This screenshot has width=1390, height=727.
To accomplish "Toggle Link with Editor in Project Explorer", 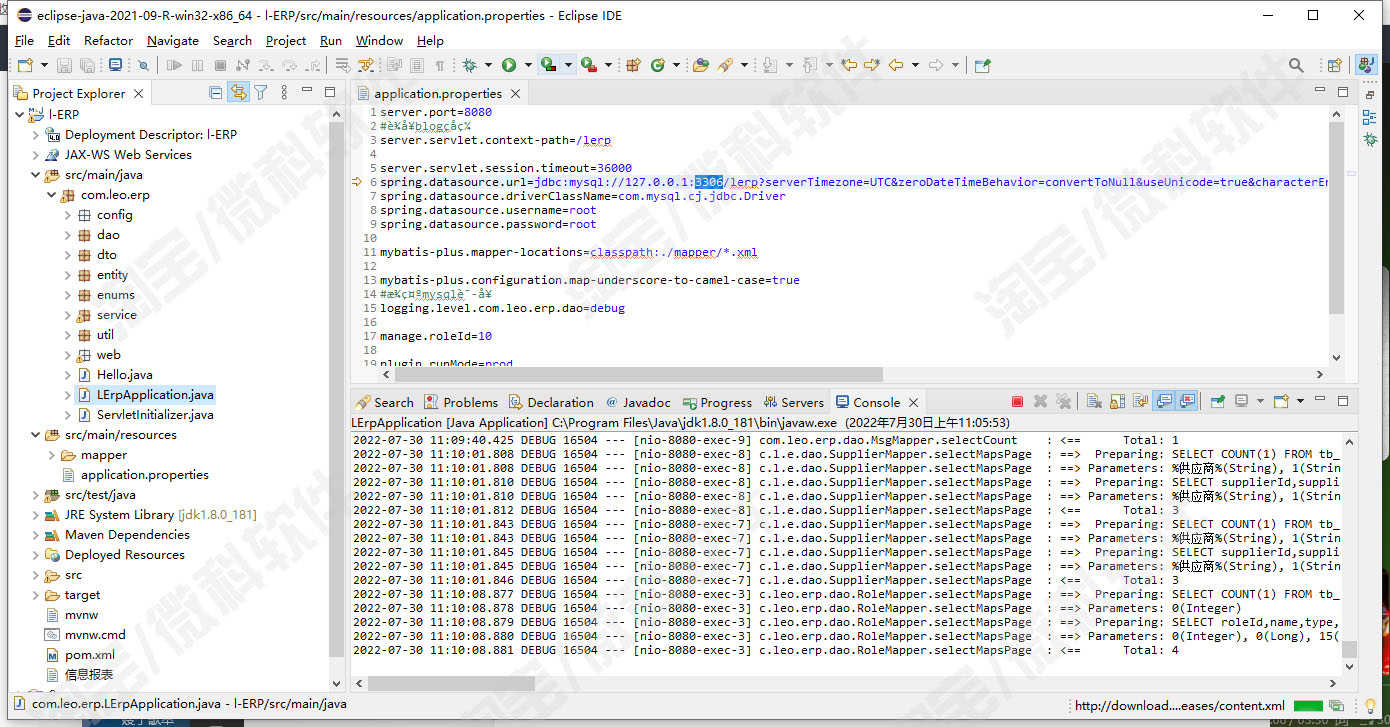I will 238,93.
